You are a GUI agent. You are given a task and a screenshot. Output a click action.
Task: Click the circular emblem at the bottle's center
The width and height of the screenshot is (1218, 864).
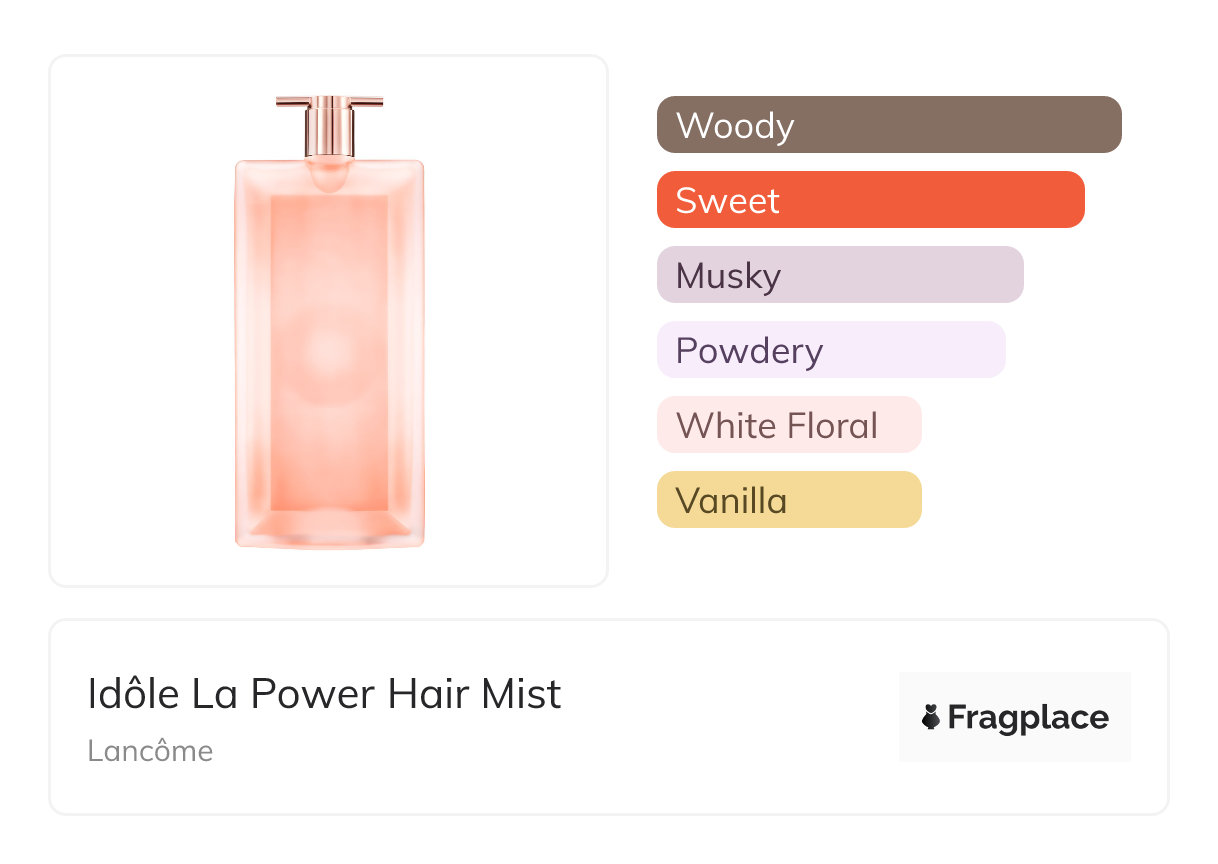(x=329, y=352)
